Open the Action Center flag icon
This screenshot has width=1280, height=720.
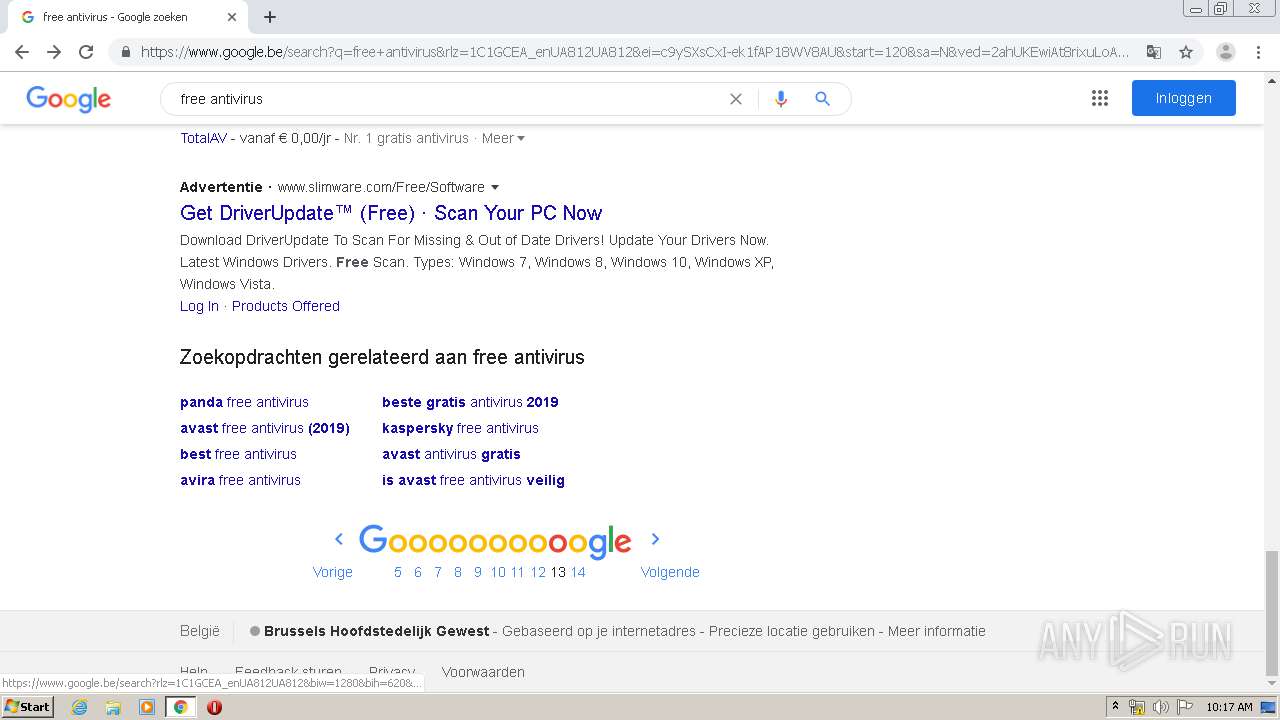click(1183, 707)
